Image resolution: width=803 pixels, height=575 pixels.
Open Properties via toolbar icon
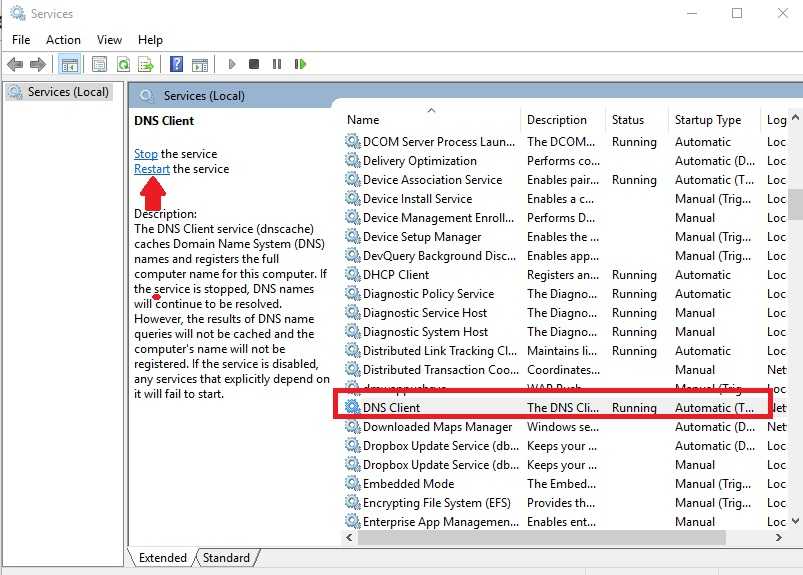tap(99, 65)
